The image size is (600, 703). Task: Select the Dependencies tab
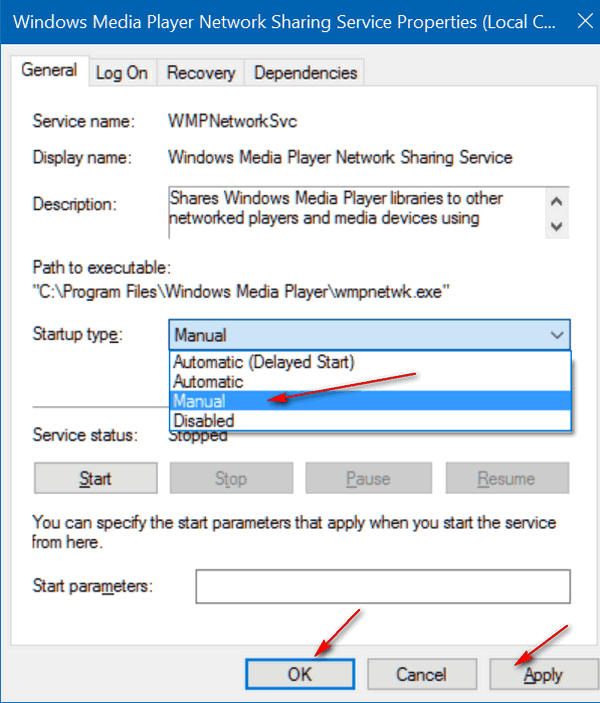click(x=305, y=73)
